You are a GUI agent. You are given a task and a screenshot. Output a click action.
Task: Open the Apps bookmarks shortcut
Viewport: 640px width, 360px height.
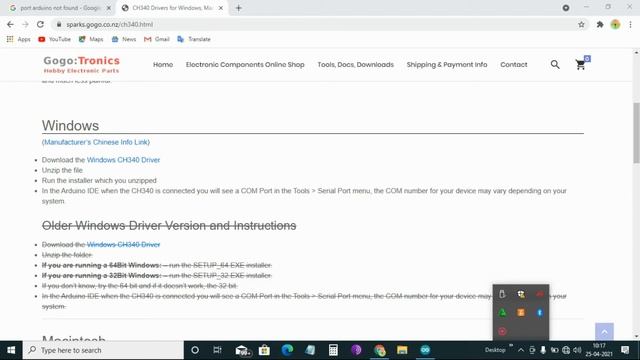pos(19,39)
